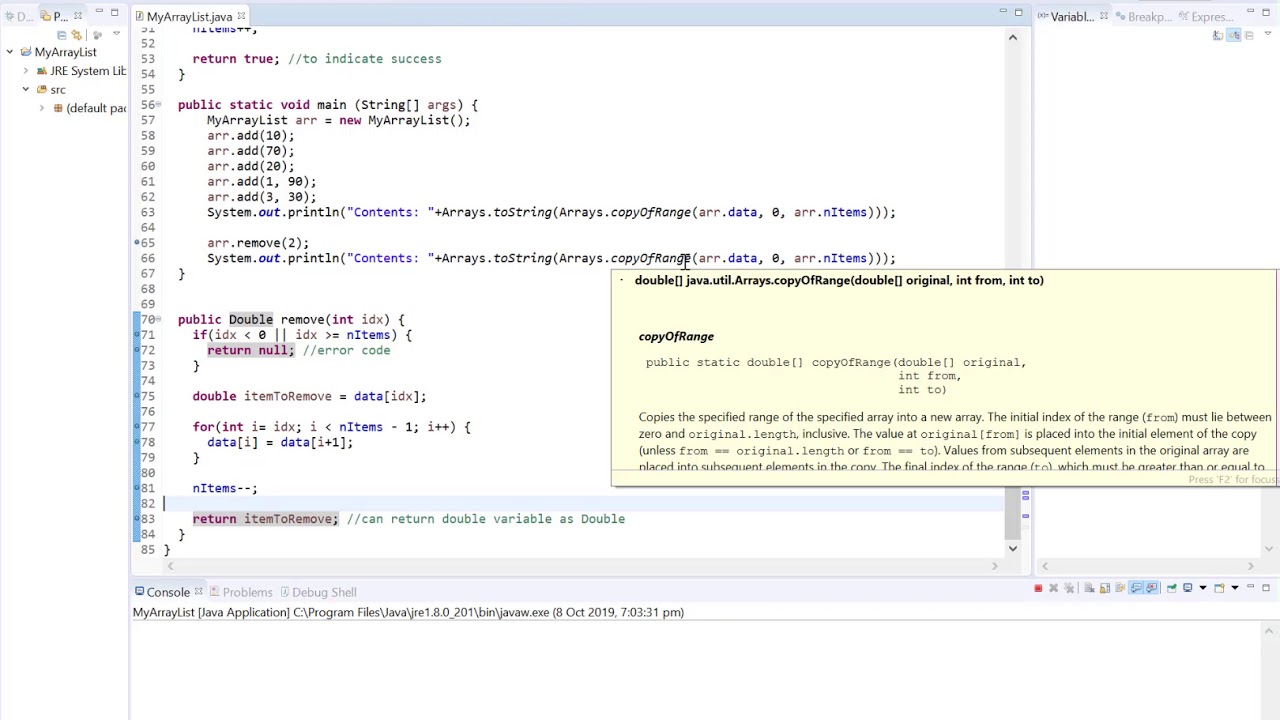Select (default package) tree item
1280x720 pixels.
[x=89, y=108]
